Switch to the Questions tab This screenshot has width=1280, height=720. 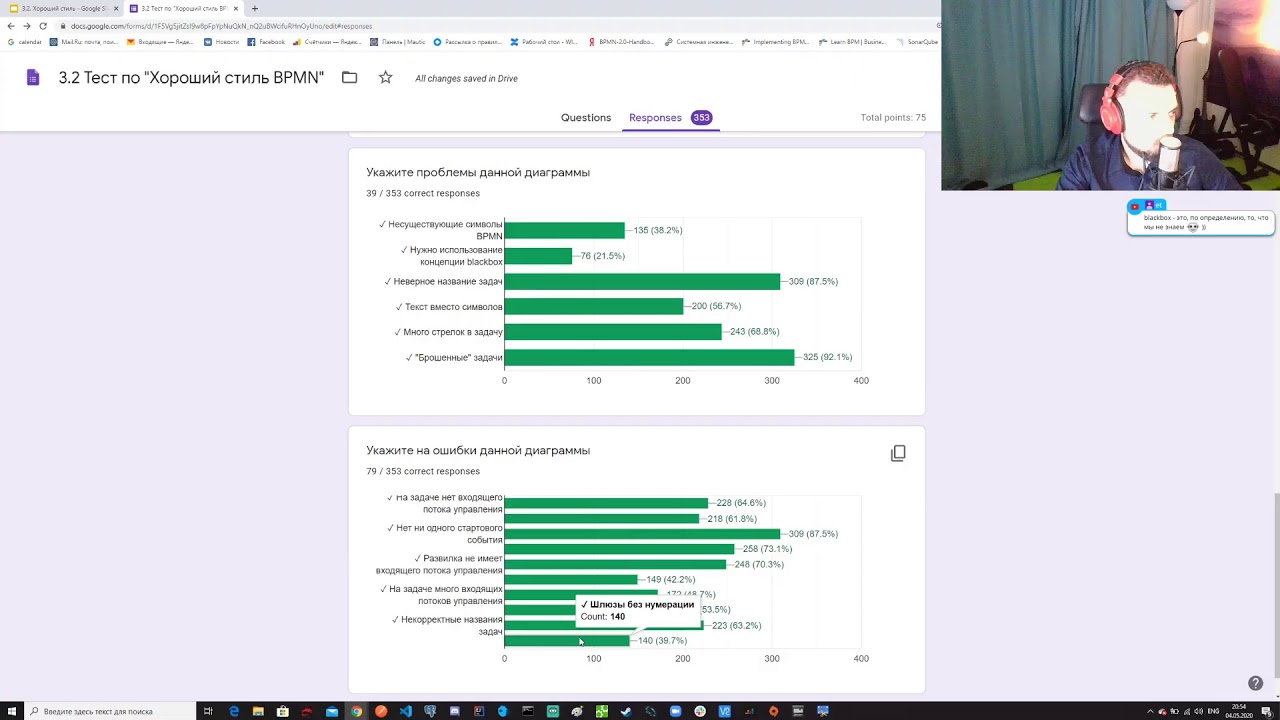coord(586,118)
